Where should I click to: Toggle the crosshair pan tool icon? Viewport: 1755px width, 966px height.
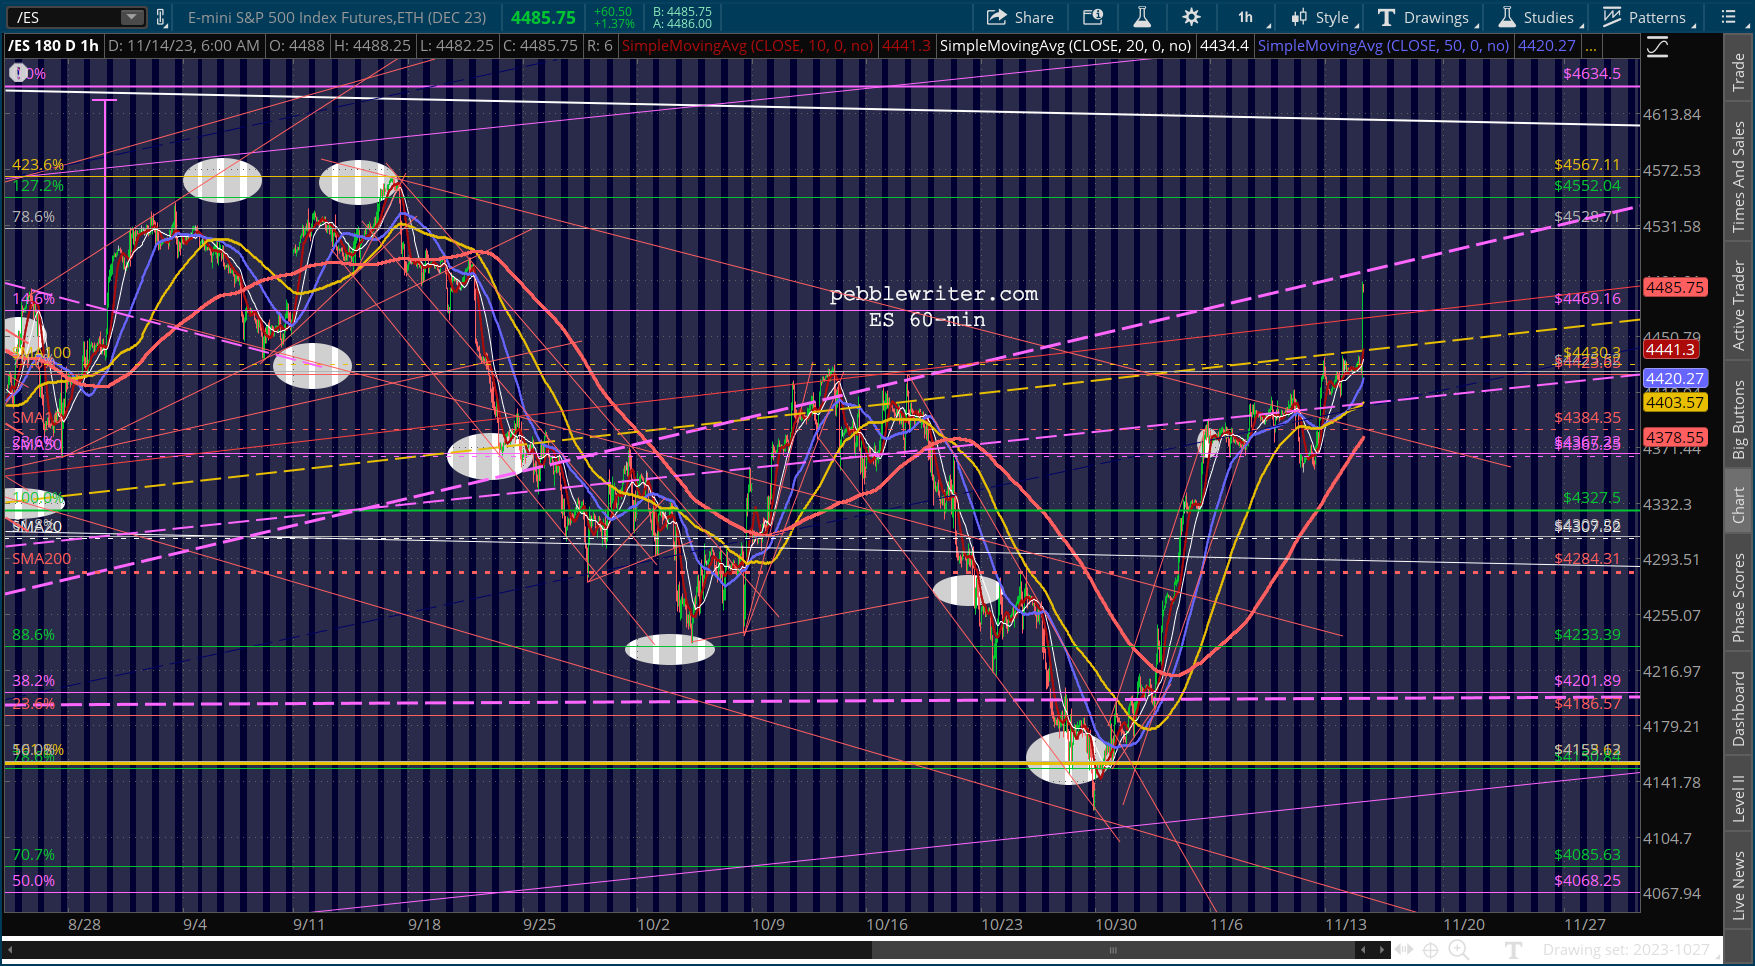coord(1431,950)
